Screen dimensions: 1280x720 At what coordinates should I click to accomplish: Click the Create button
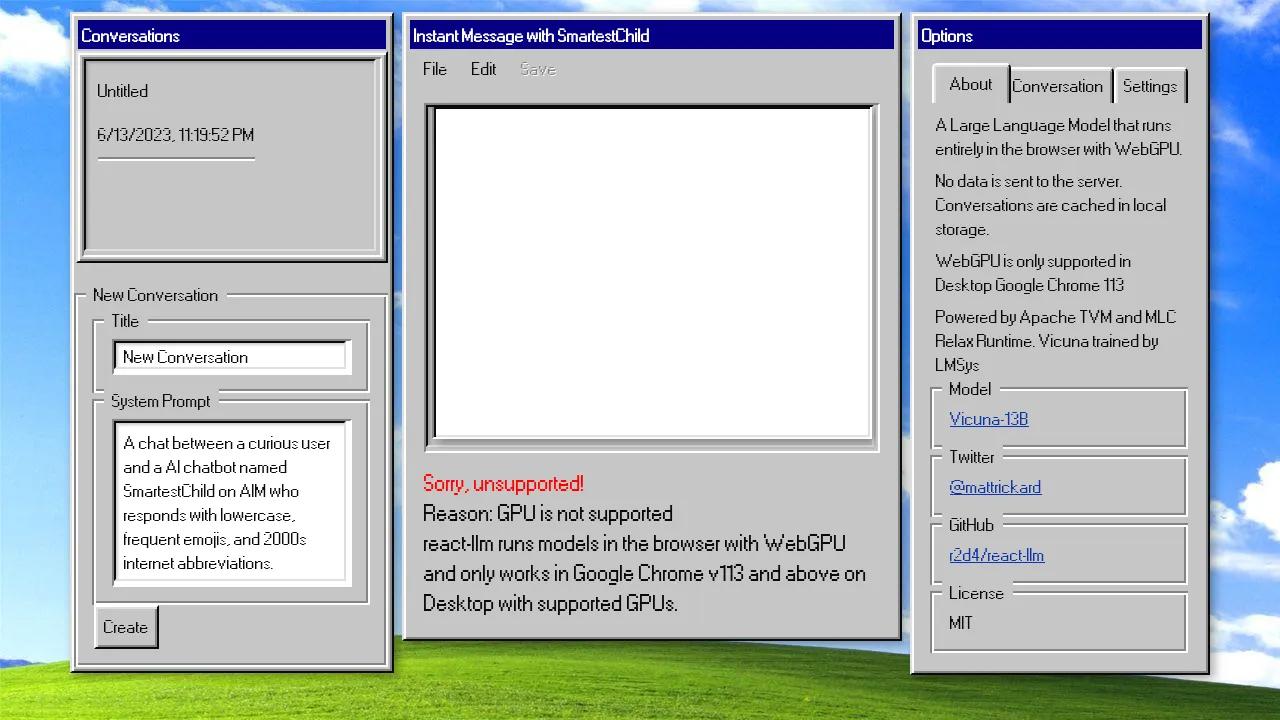126,627
